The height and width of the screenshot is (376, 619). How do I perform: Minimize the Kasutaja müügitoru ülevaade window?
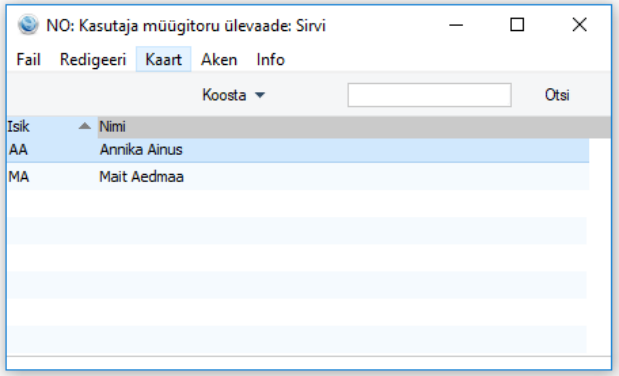(x=456, y=25)
